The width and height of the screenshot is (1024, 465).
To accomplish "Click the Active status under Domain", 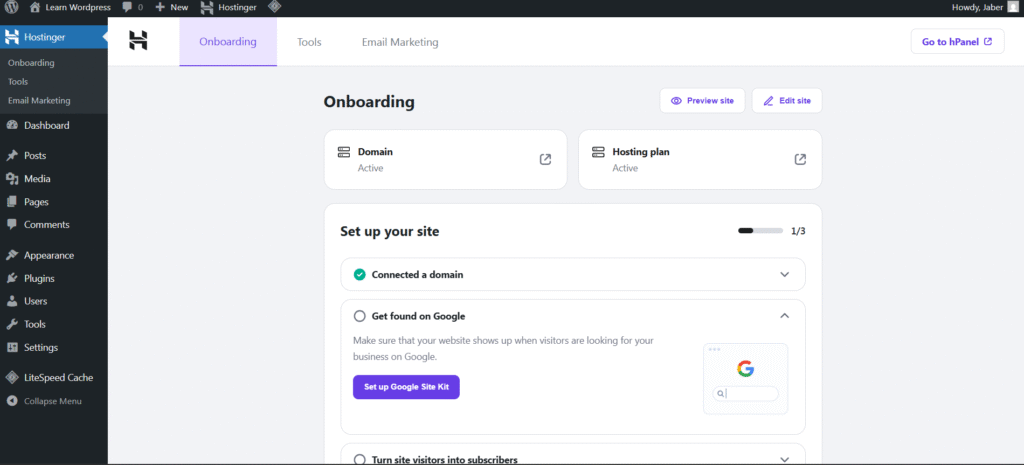I will [370, 168].
